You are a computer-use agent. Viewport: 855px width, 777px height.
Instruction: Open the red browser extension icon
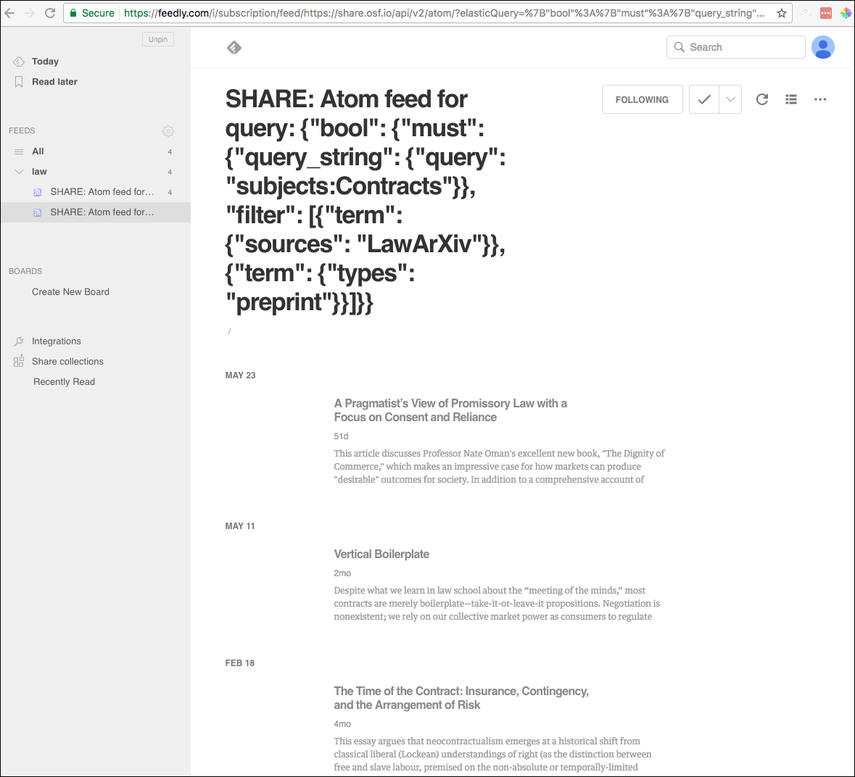pos(826,13)
